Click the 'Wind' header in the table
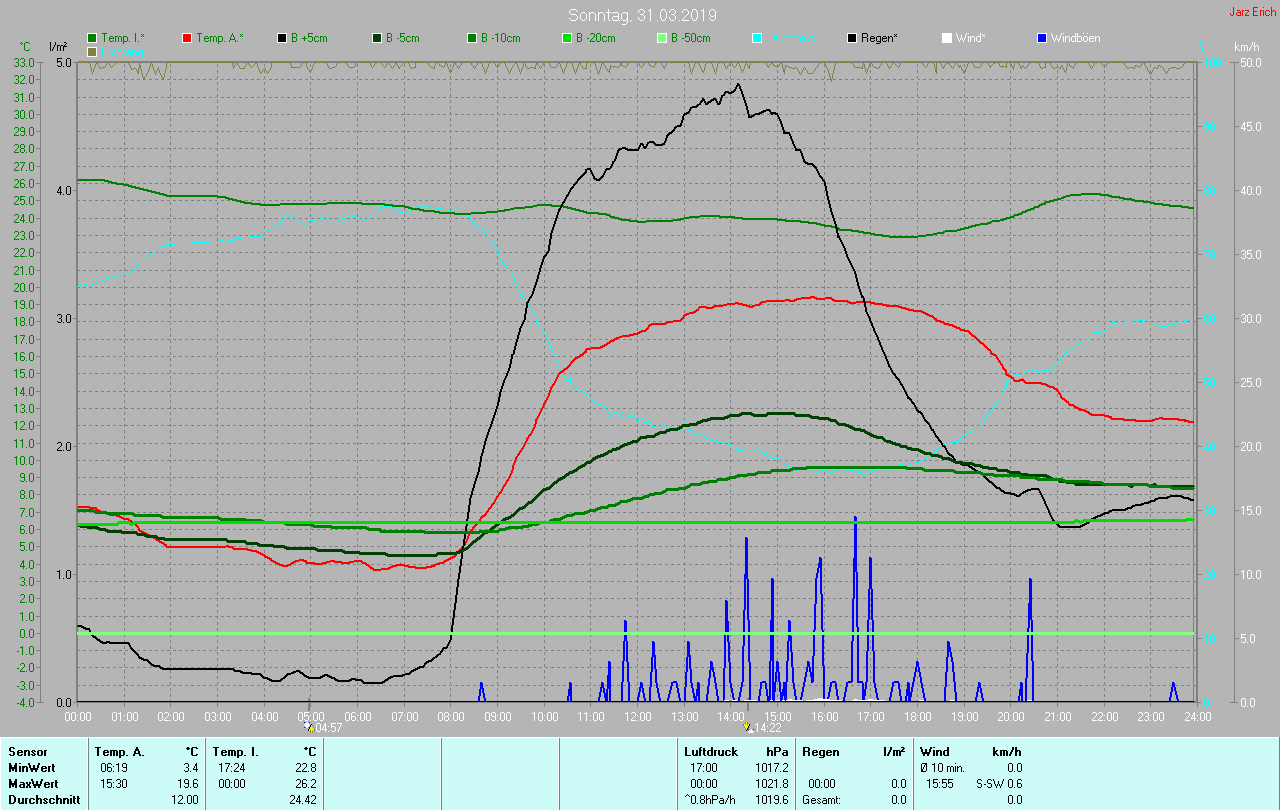 coord(934,752)
